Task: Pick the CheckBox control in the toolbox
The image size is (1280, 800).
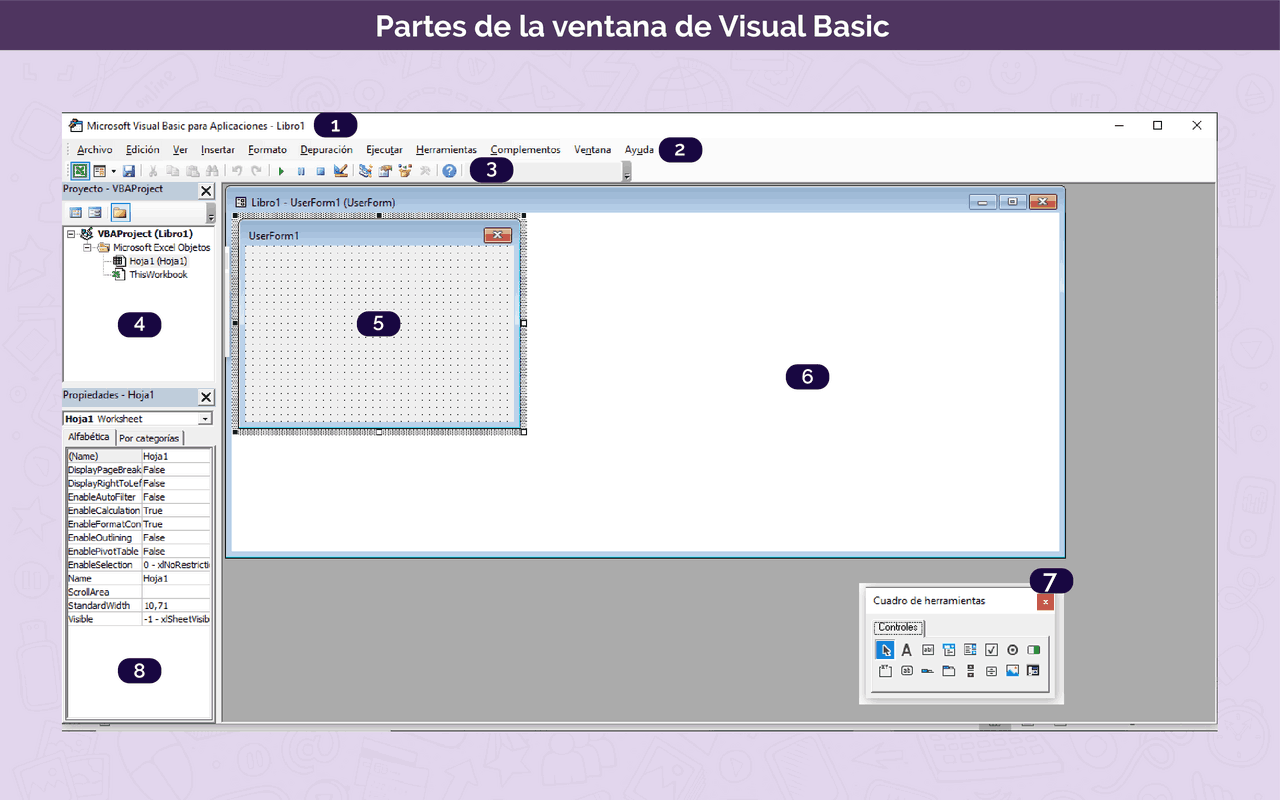Action: coord(991,650)
